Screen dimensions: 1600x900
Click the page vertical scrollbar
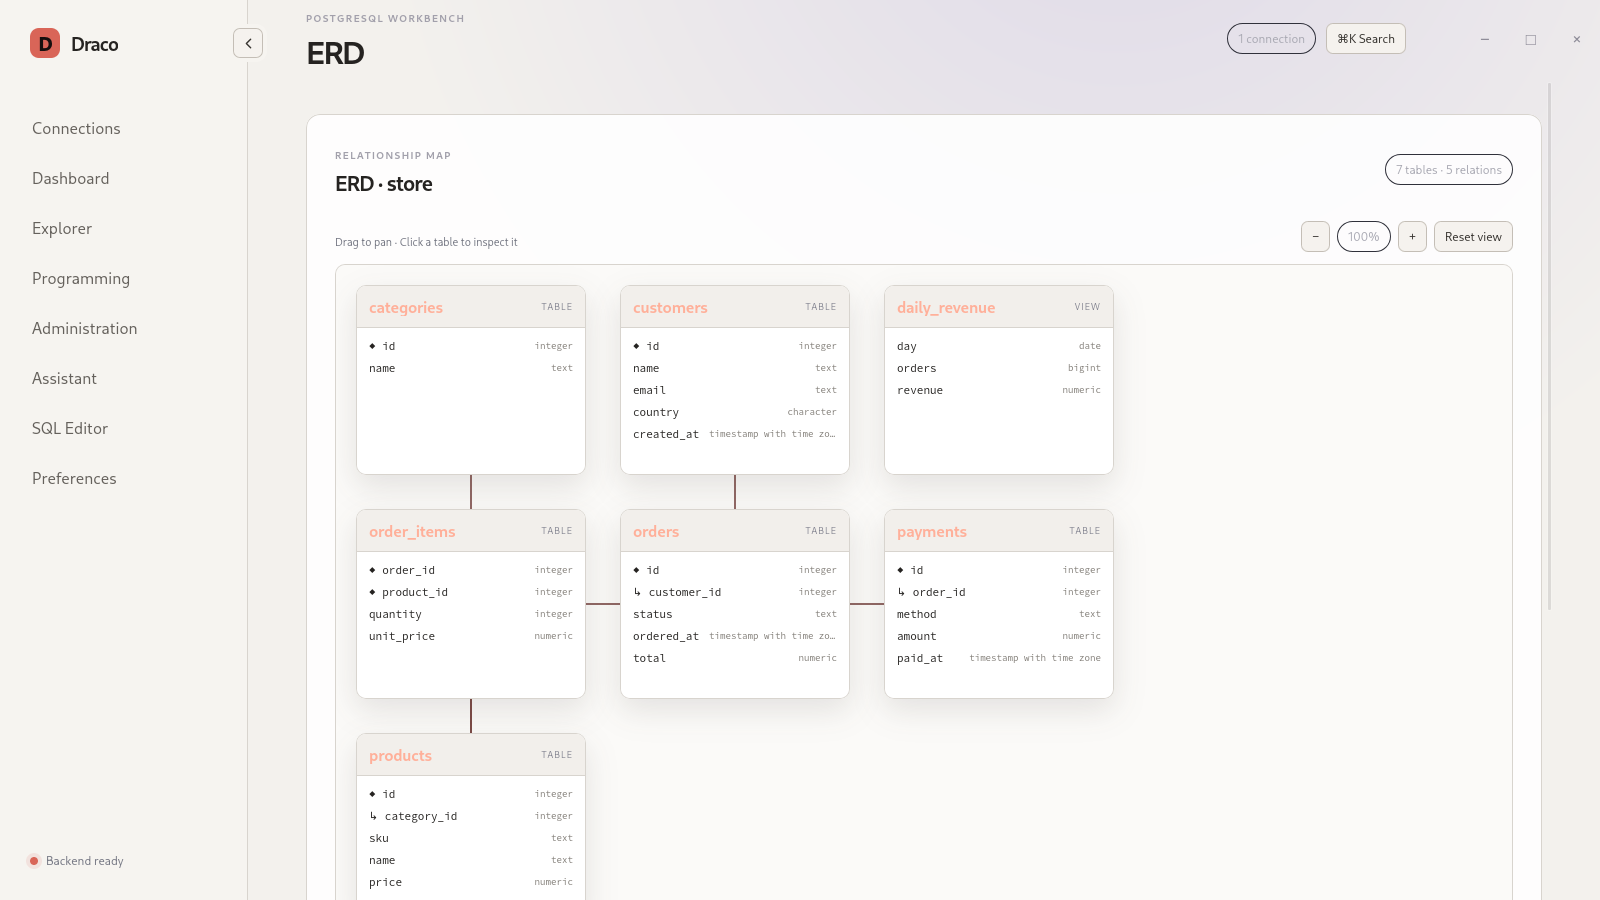pyautogui.click(x=1550, y=346)
